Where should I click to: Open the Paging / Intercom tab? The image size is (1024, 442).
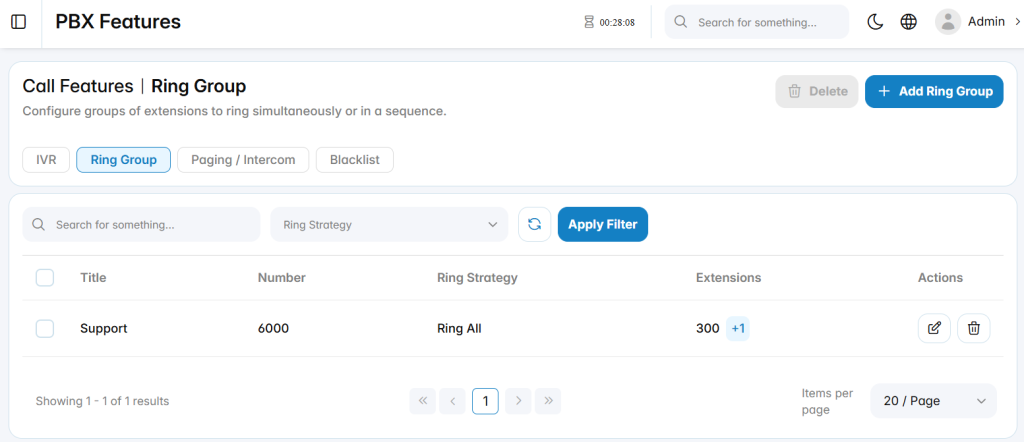(x=243, y=160)
